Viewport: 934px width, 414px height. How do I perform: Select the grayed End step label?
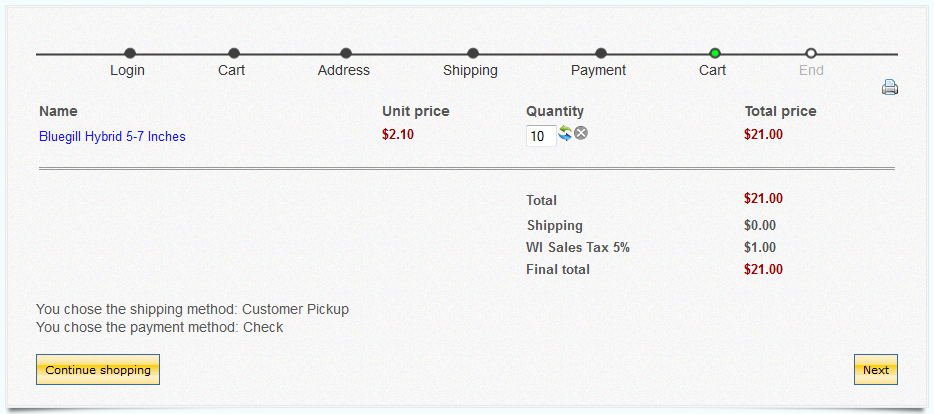click(x=811, y=70)
